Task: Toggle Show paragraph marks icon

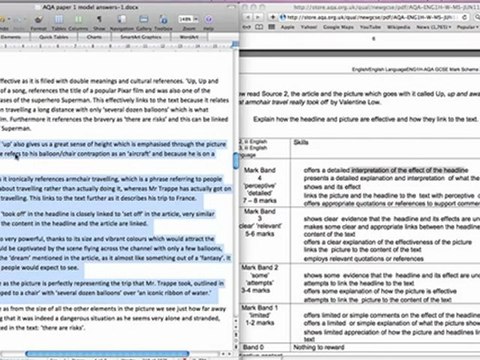Action: tap(99, 20)
